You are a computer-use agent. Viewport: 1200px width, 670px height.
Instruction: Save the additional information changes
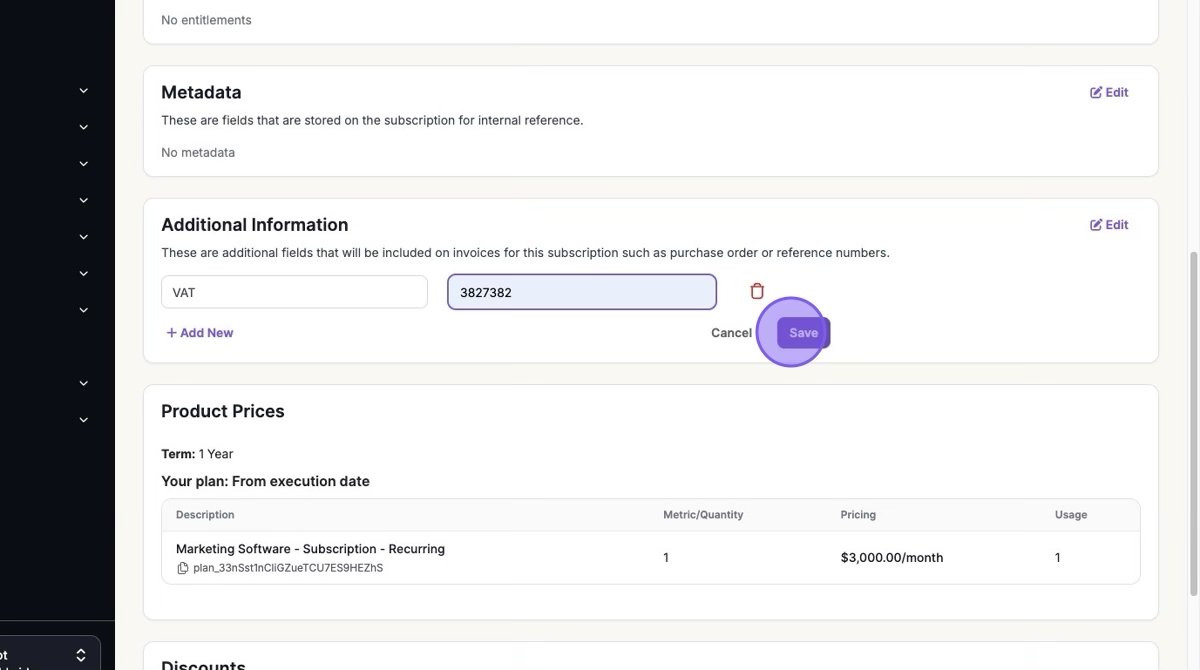tap(803, 333)
